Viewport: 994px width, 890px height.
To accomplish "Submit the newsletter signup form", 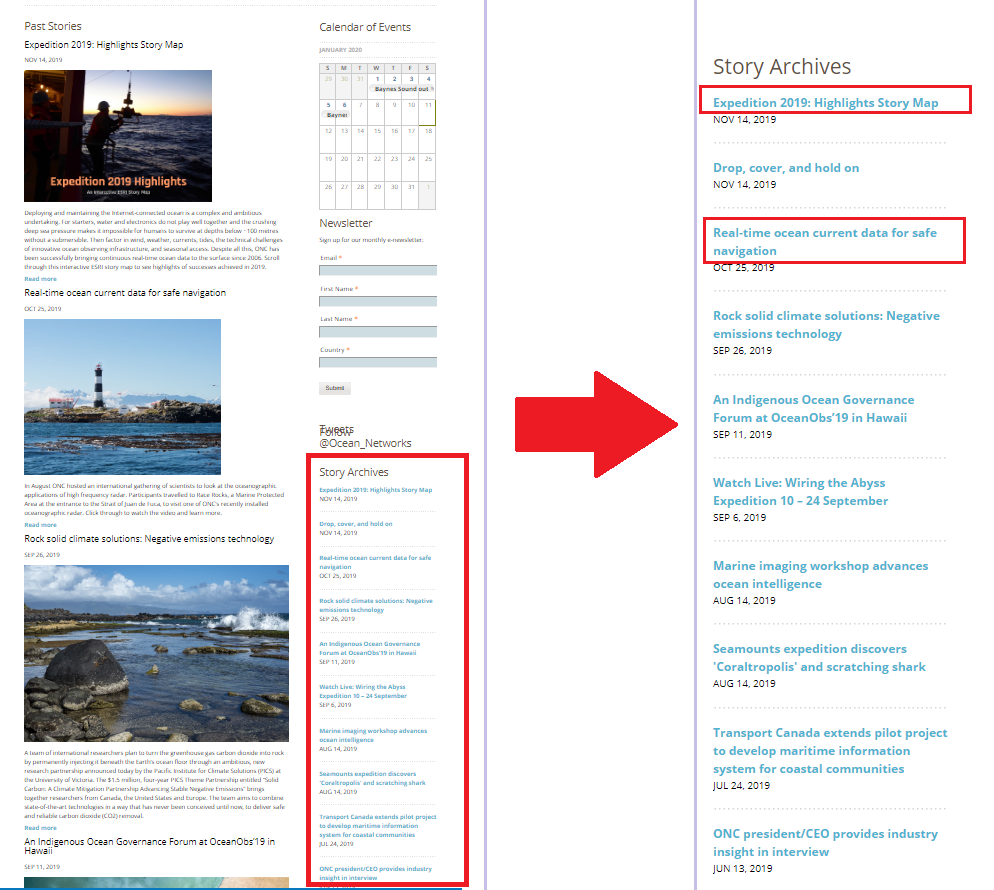I will 335,388.
